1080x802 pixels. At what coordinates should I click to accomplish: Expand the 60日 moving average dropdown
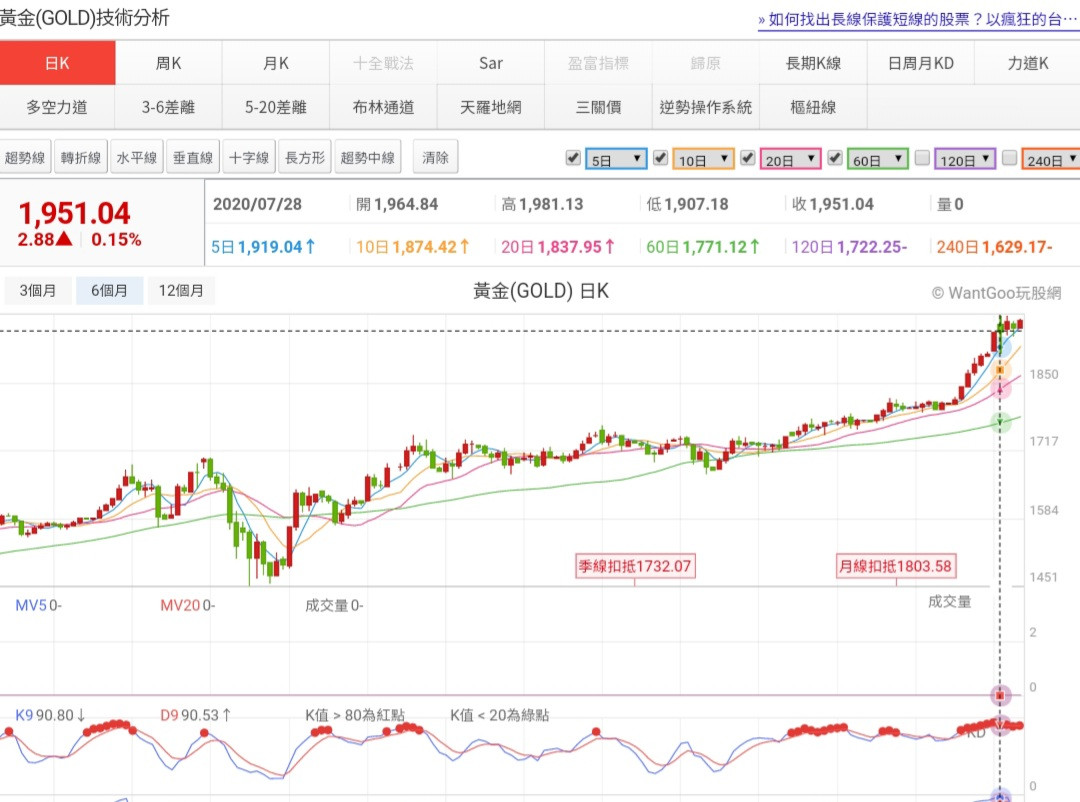point(878,159)
